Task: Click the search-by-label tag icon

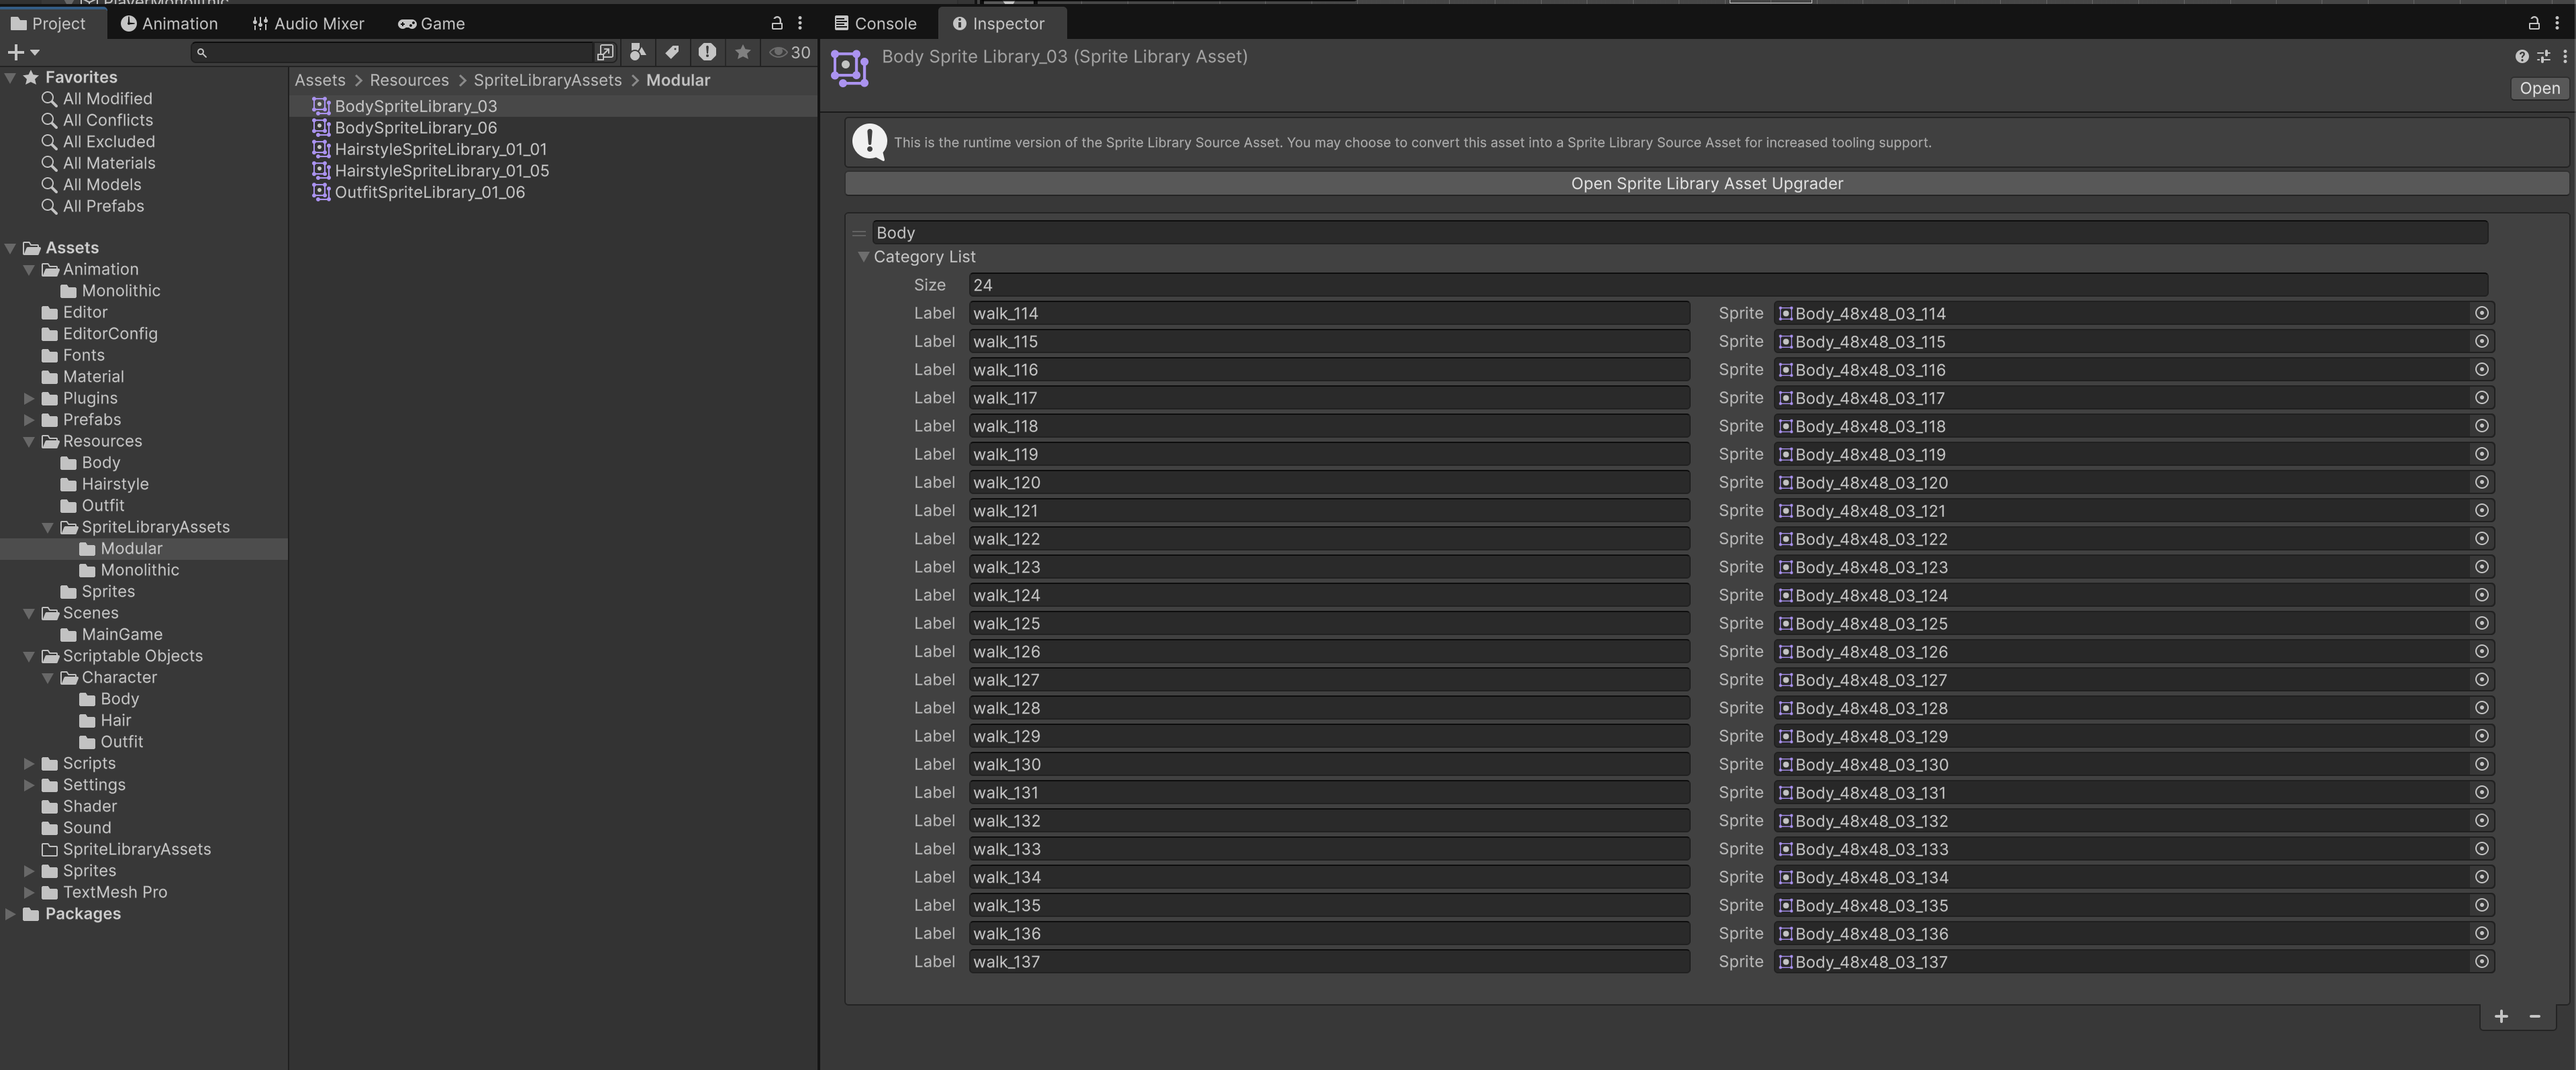Action: 672,52
